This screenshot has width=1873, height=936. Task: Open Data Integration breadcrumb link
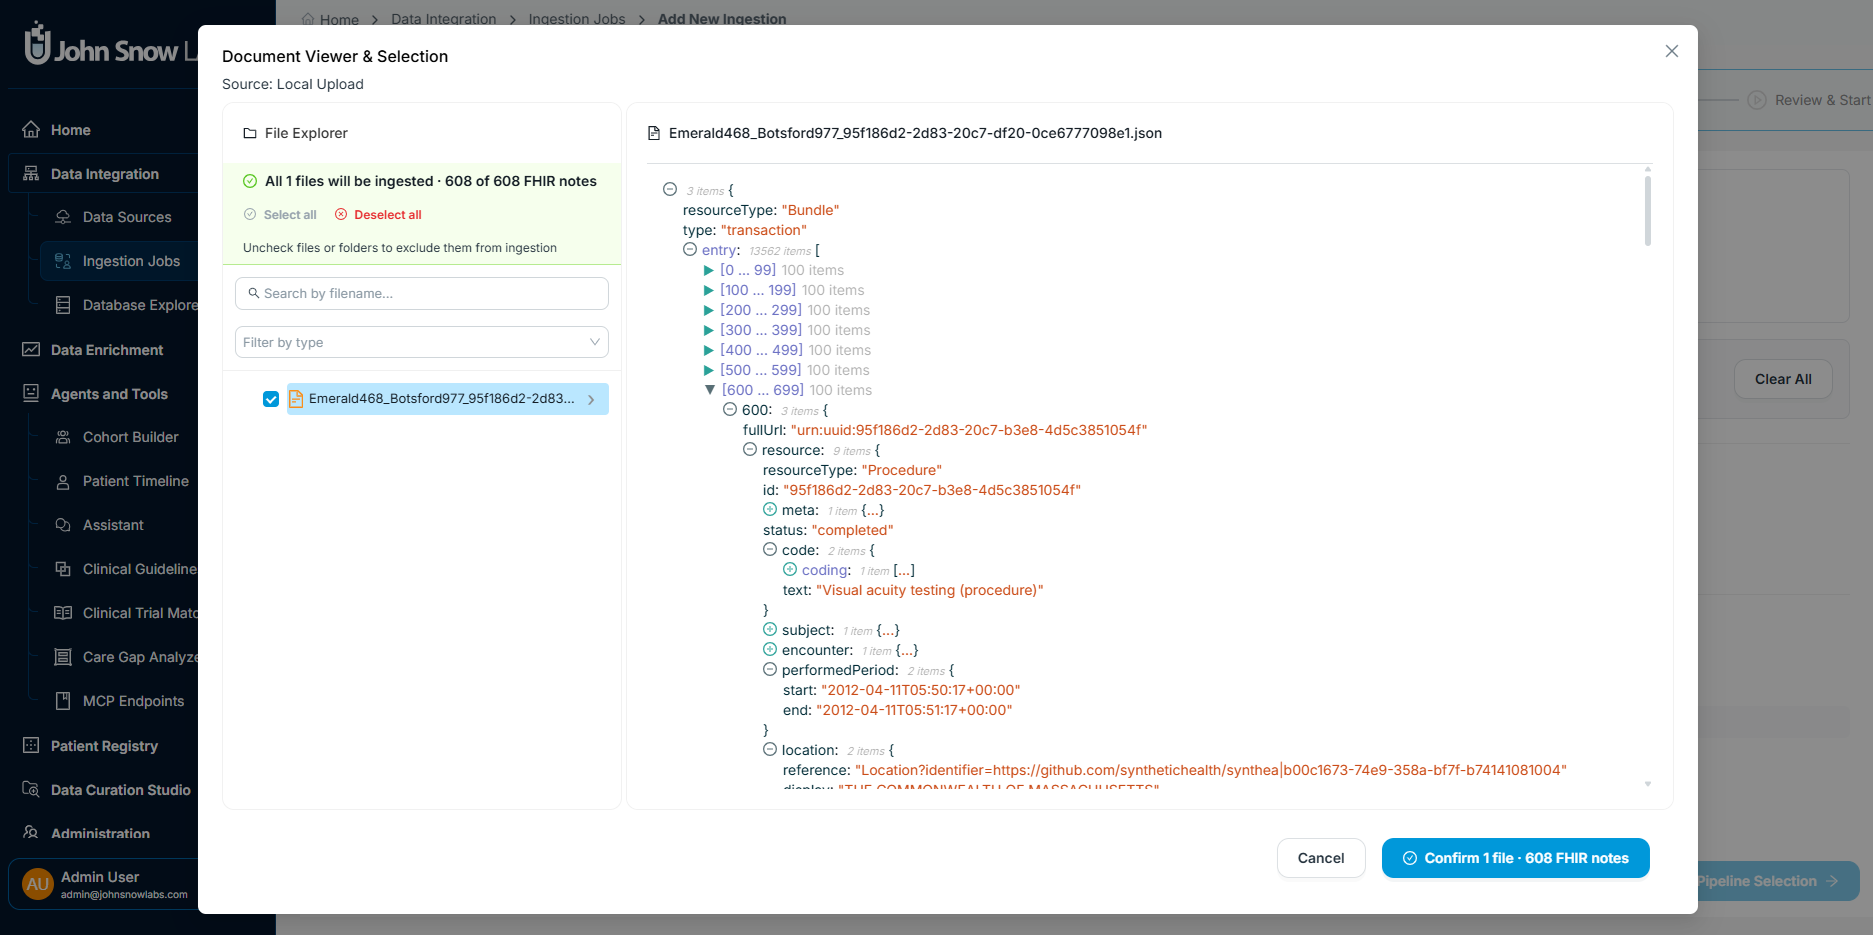tap(444, 19)
